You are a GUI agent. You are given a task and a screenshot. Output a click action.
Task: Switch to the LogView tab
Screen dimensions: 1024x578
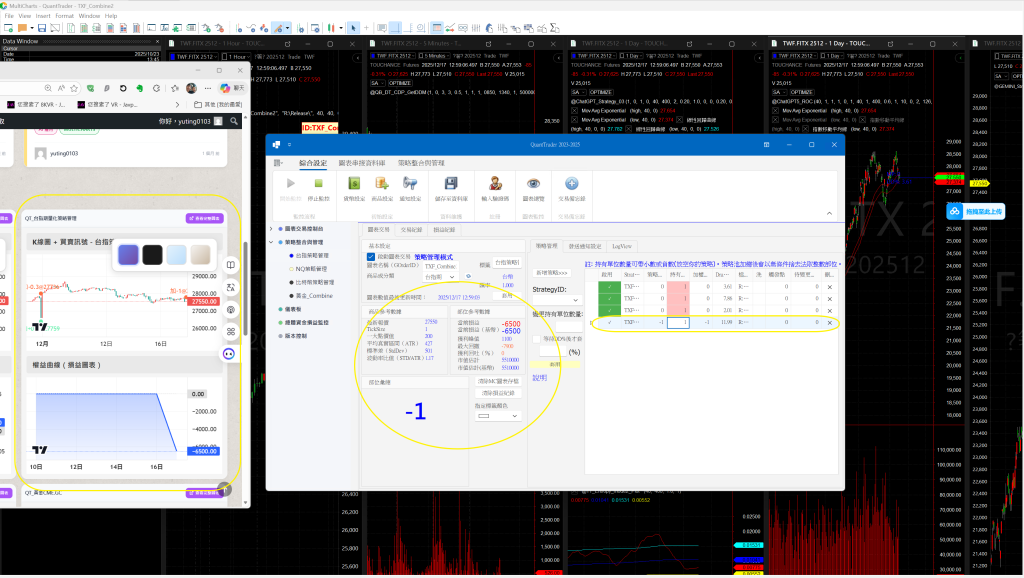[x=621, y=244]
